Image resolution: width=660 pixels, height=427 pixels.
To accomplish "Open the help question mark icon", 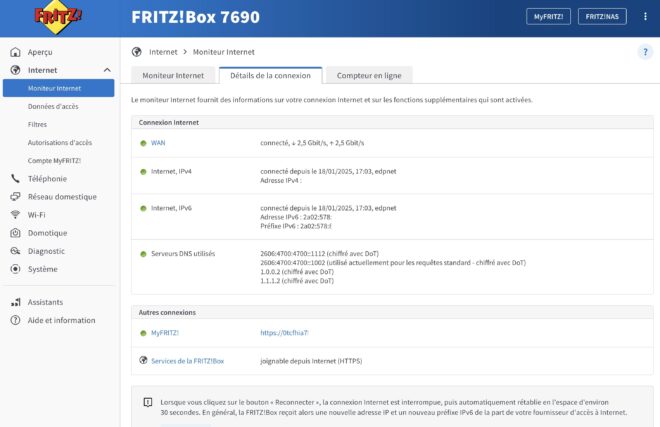I will click(644, 52).
